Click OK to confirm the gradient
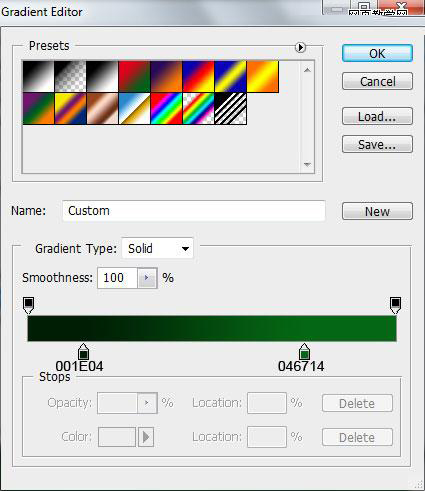Image resolution: width=425 pixels, height=491 pixels. 377,53
